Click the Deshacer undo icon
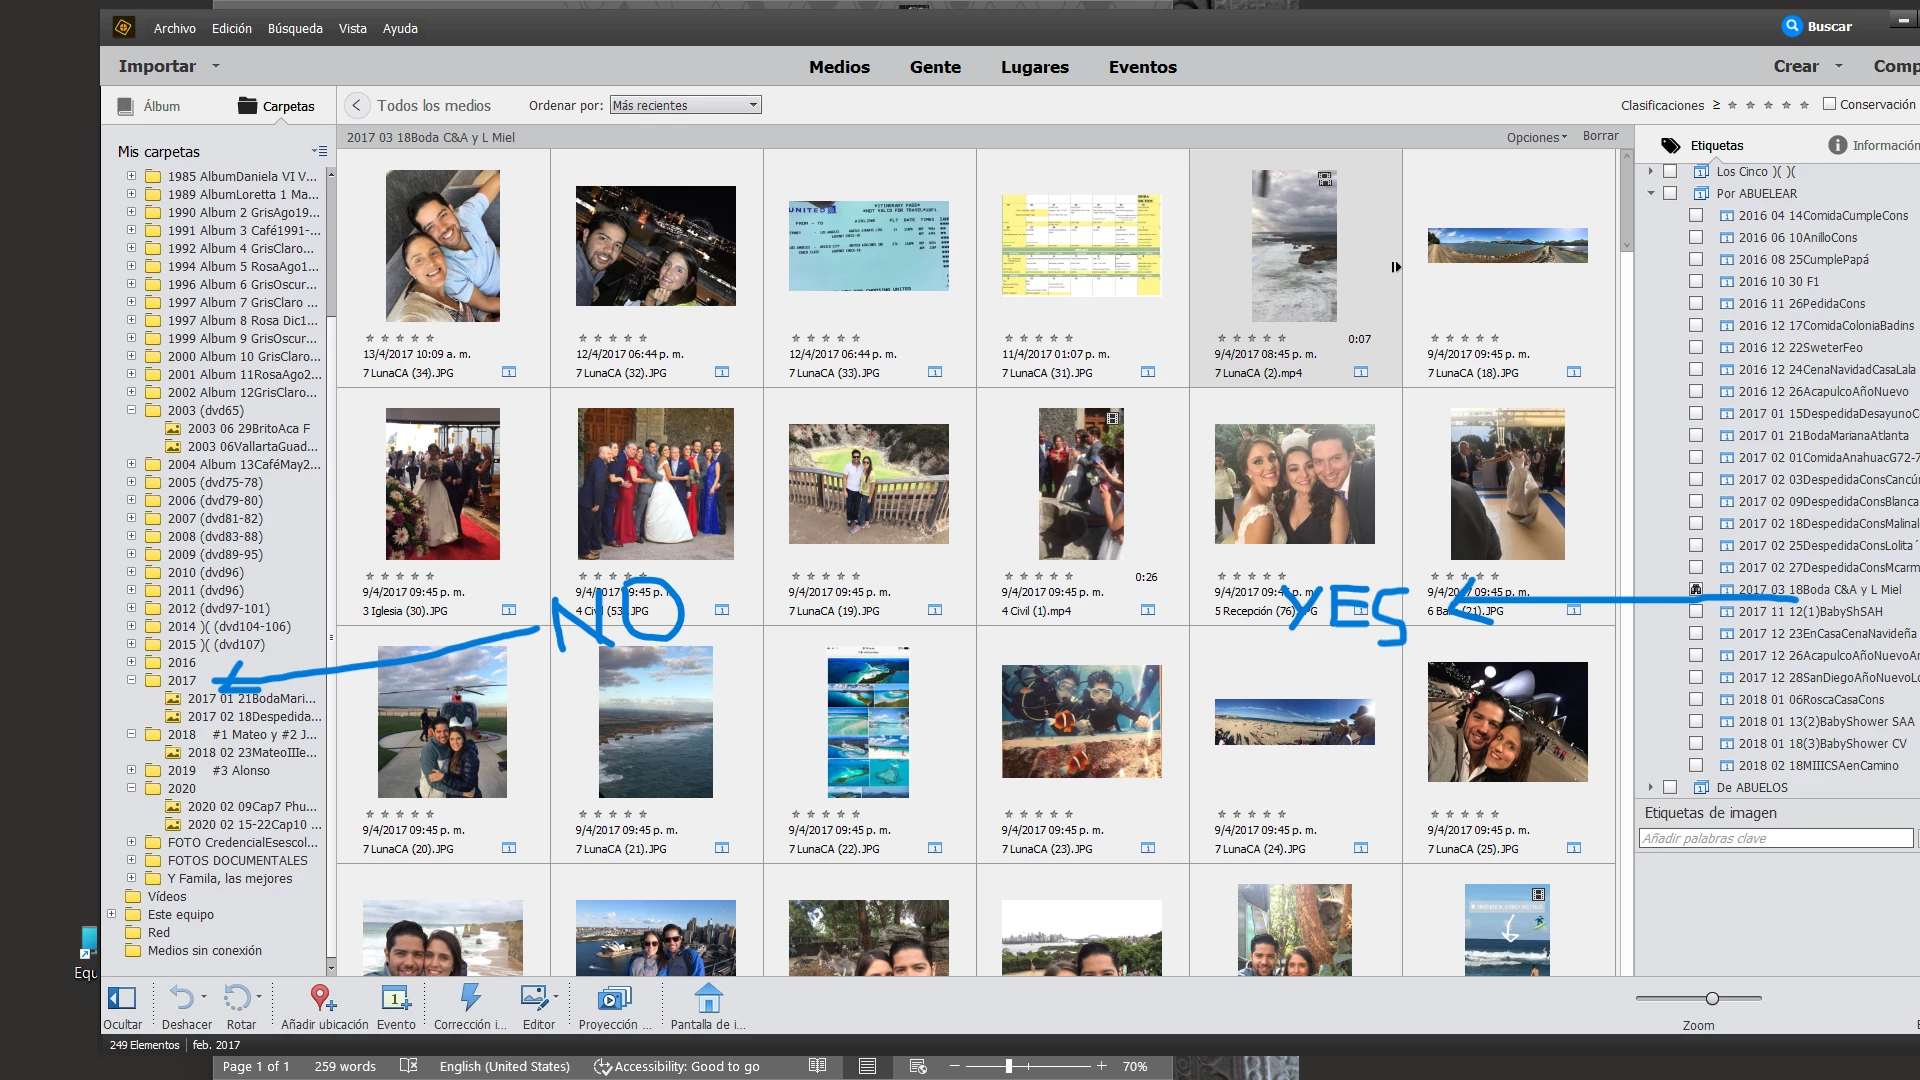This screenshot has width=1920, height=1080. pyautogui.click(x=182, y=998)
